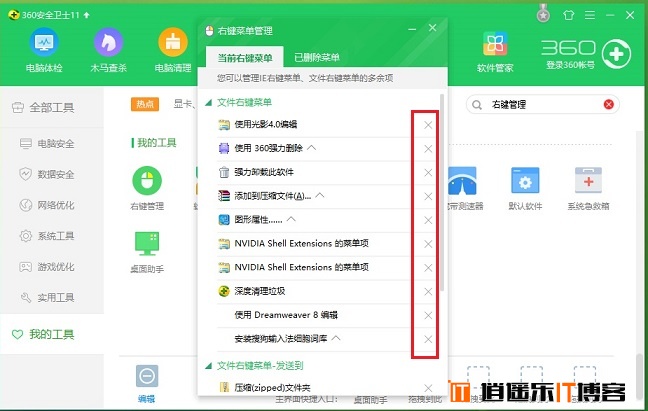Click 登录360帐号 login link
Viewport: 648px width, 411px height.
pyautogui.click(x=570, y=65)
